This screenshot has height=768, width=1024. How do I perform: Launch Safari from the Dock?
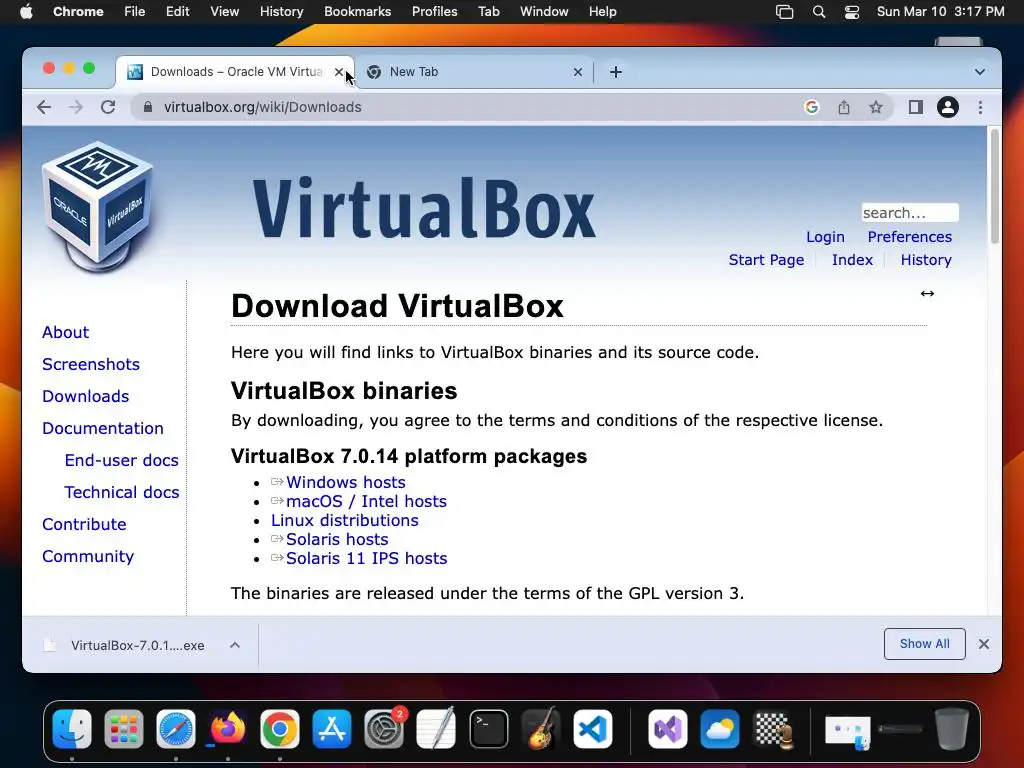176,729
